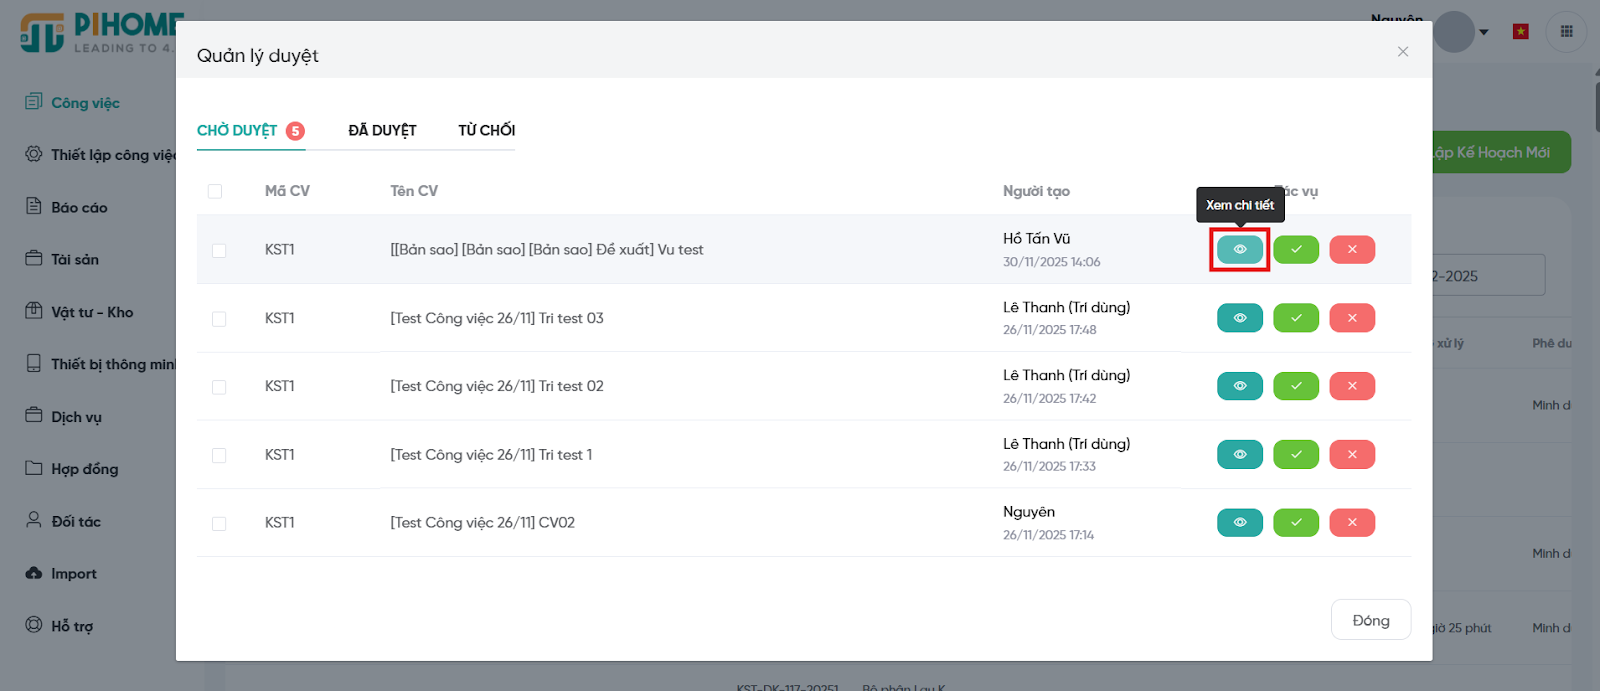Screen dimensions: 1600x691
Task: Approve the CV02 task by Nguyên
Action: (x=1296, y=522)
